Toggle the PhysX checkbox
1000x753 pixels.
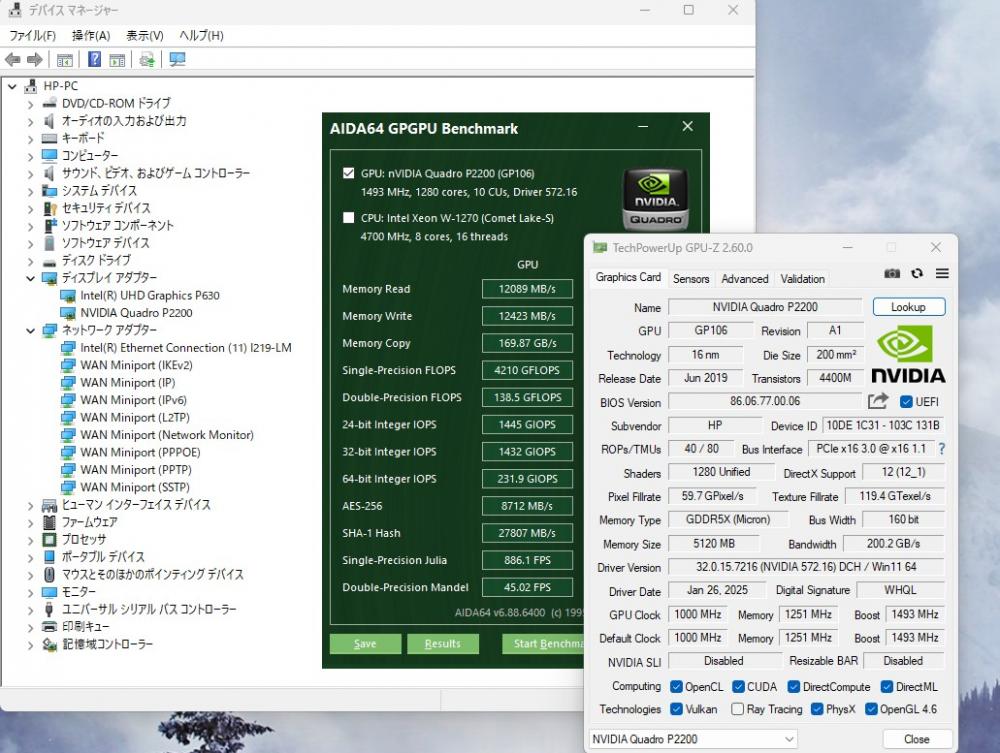tap(816, 709)
